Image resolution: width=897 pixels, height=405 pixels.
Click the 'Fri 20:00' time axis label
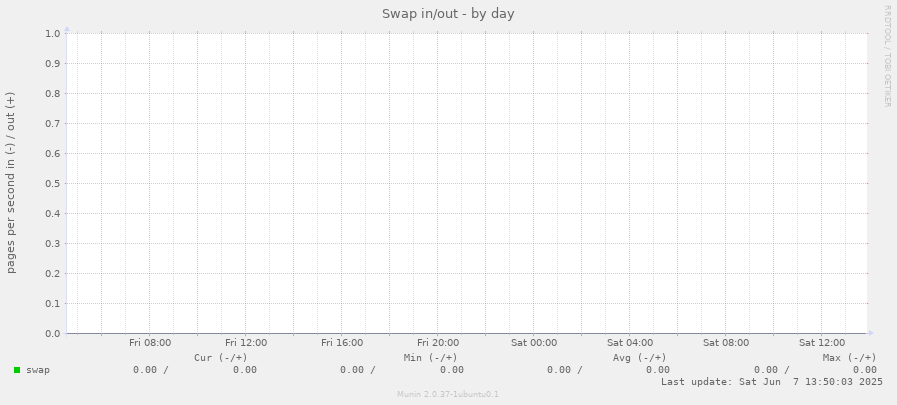[438, 343]
